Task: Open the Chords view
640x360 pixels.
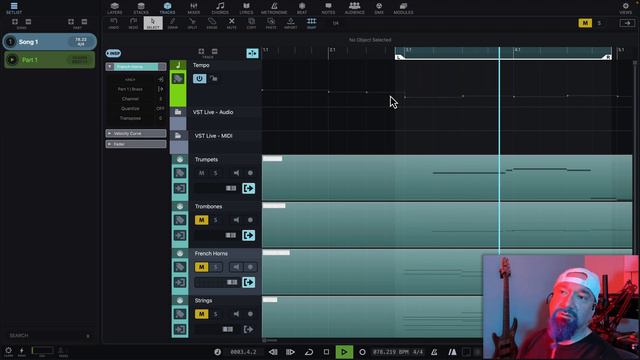Action: (220, 8)
